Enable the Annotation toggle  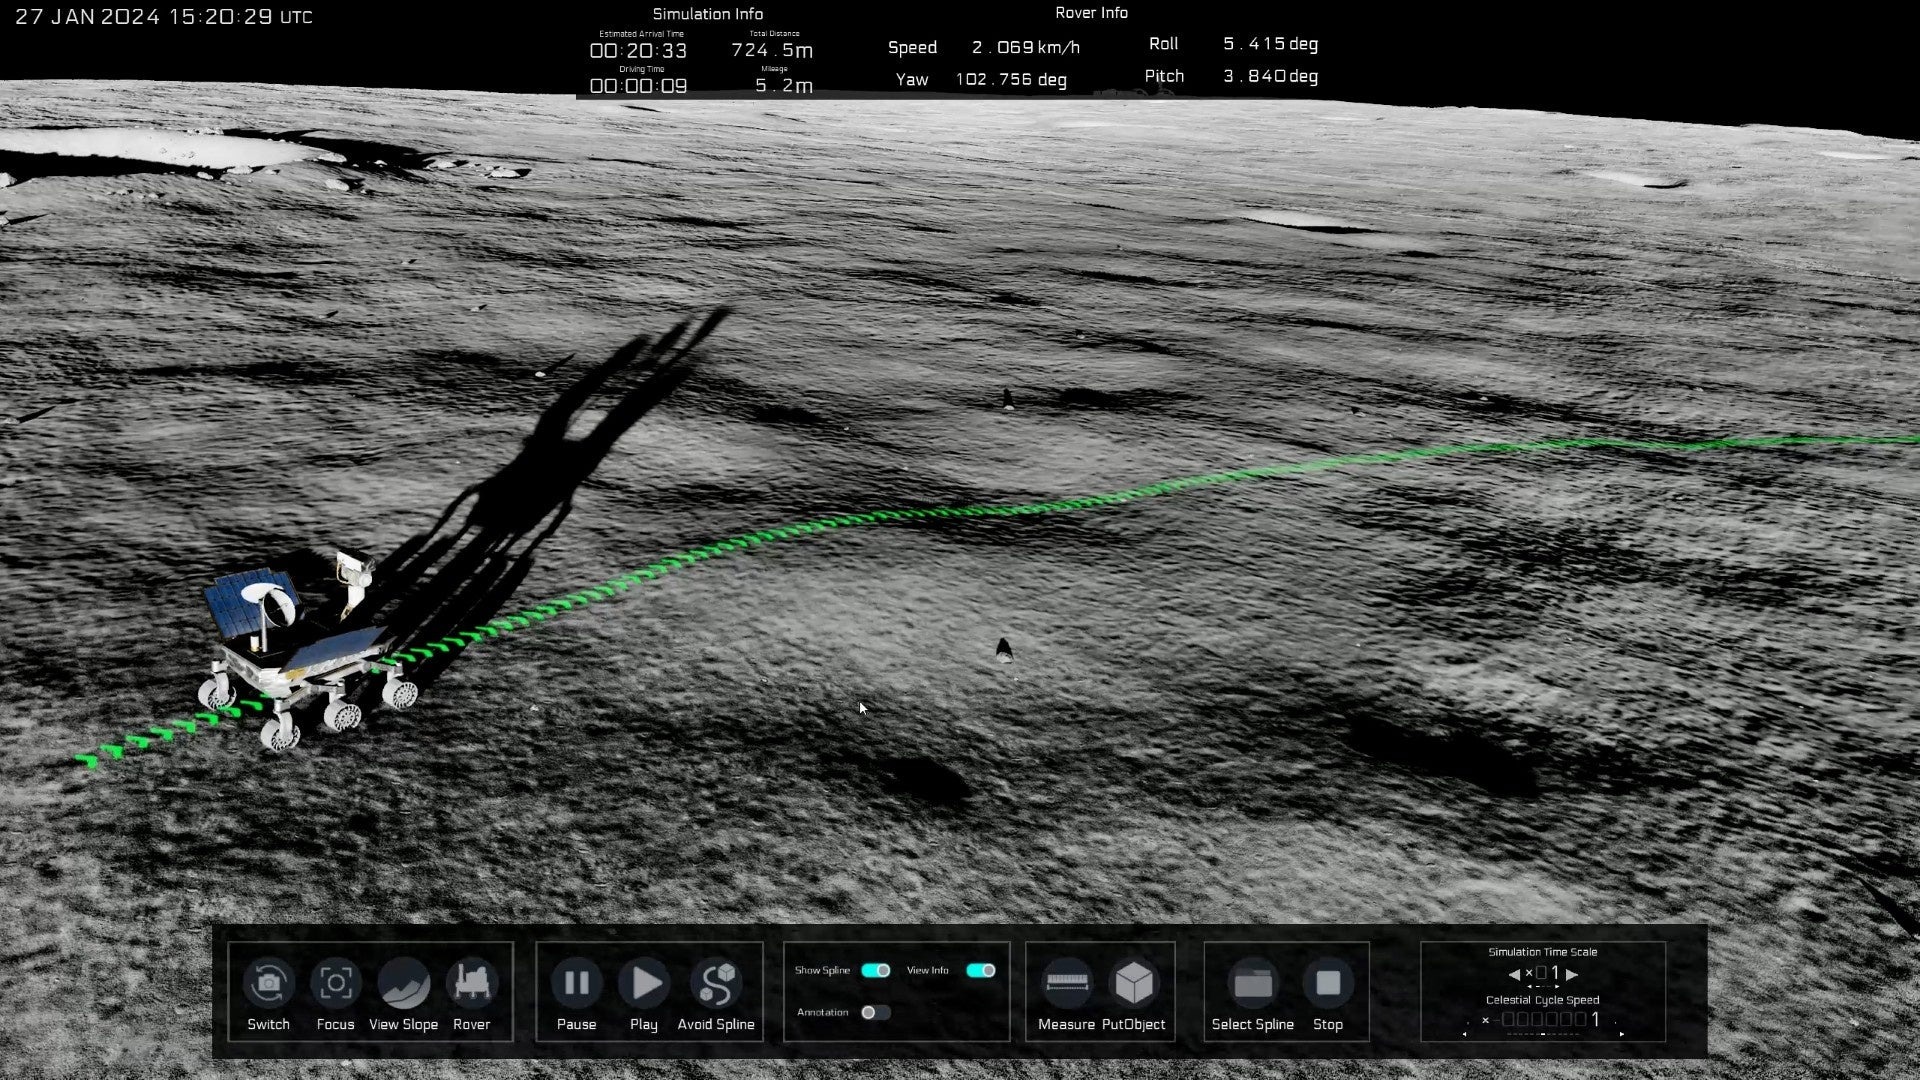875,1012
